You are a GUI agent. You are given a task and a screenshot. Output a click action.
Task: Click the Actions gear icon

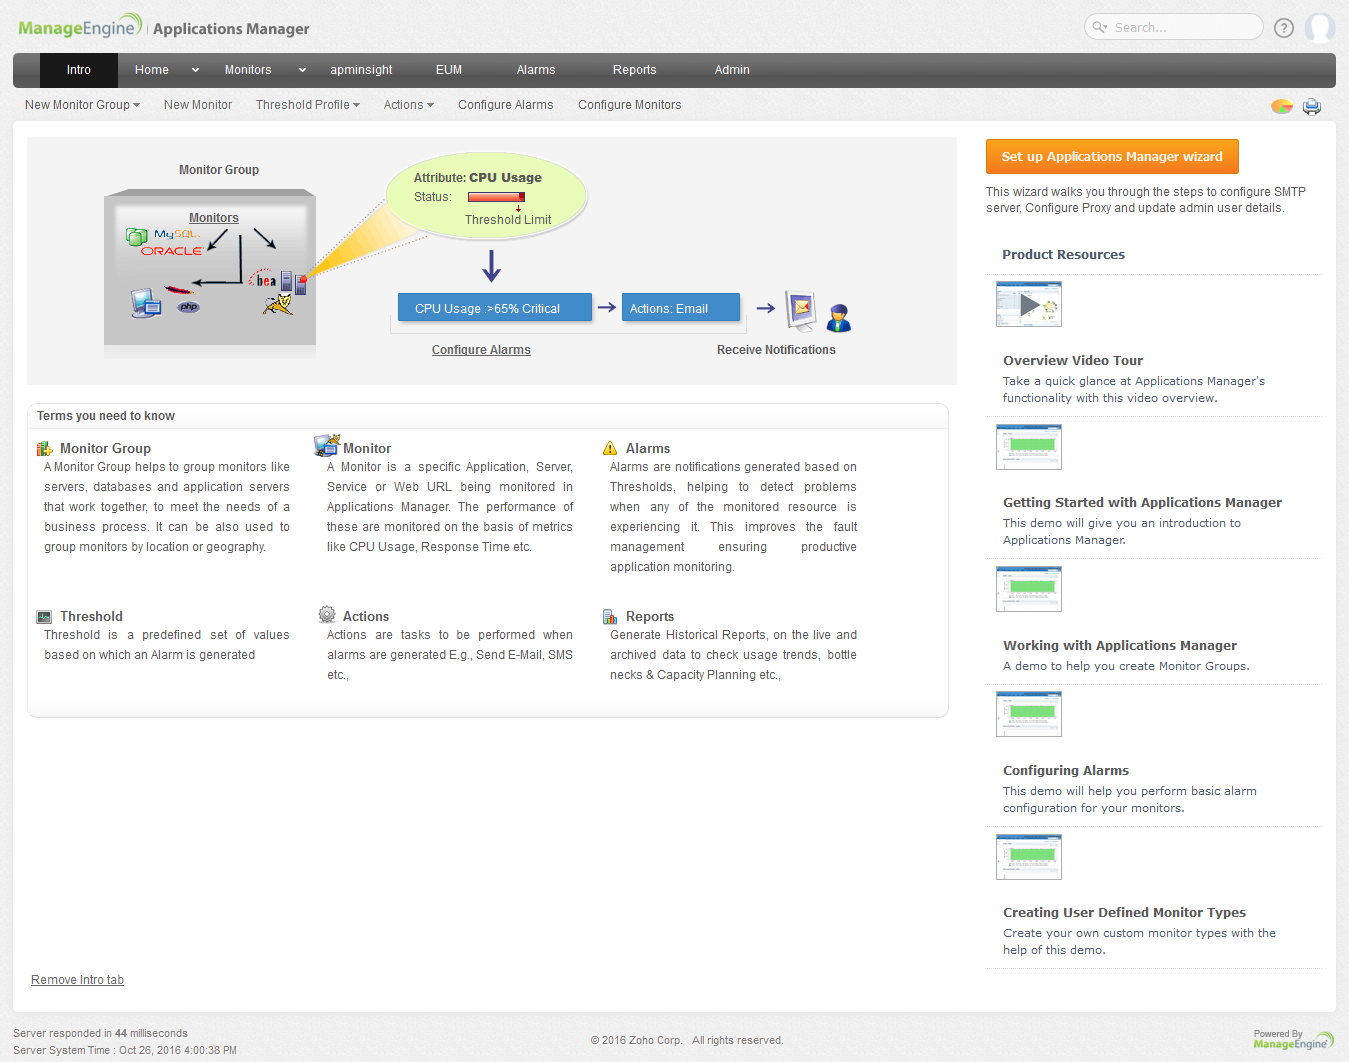pos(327,615)
